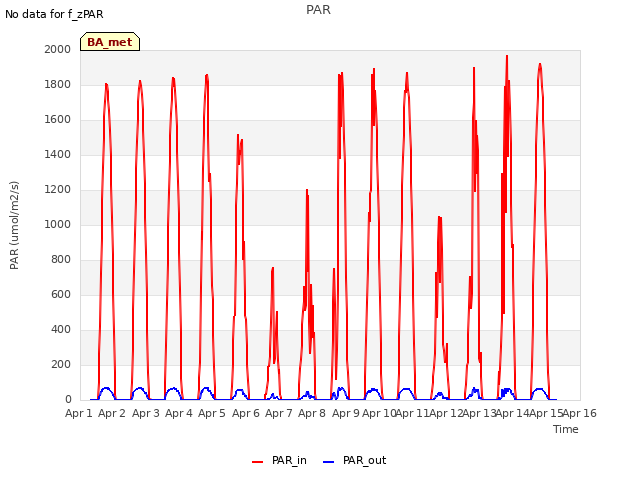This screenshot has height=480, width=640.
Task: Click the 0 y-axis tick label
Action: [x=68, y=400]
